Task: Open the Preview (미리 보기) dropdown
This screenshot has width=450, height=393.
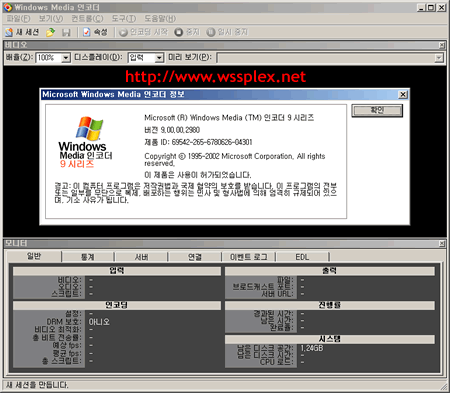Action: (439, 58)
